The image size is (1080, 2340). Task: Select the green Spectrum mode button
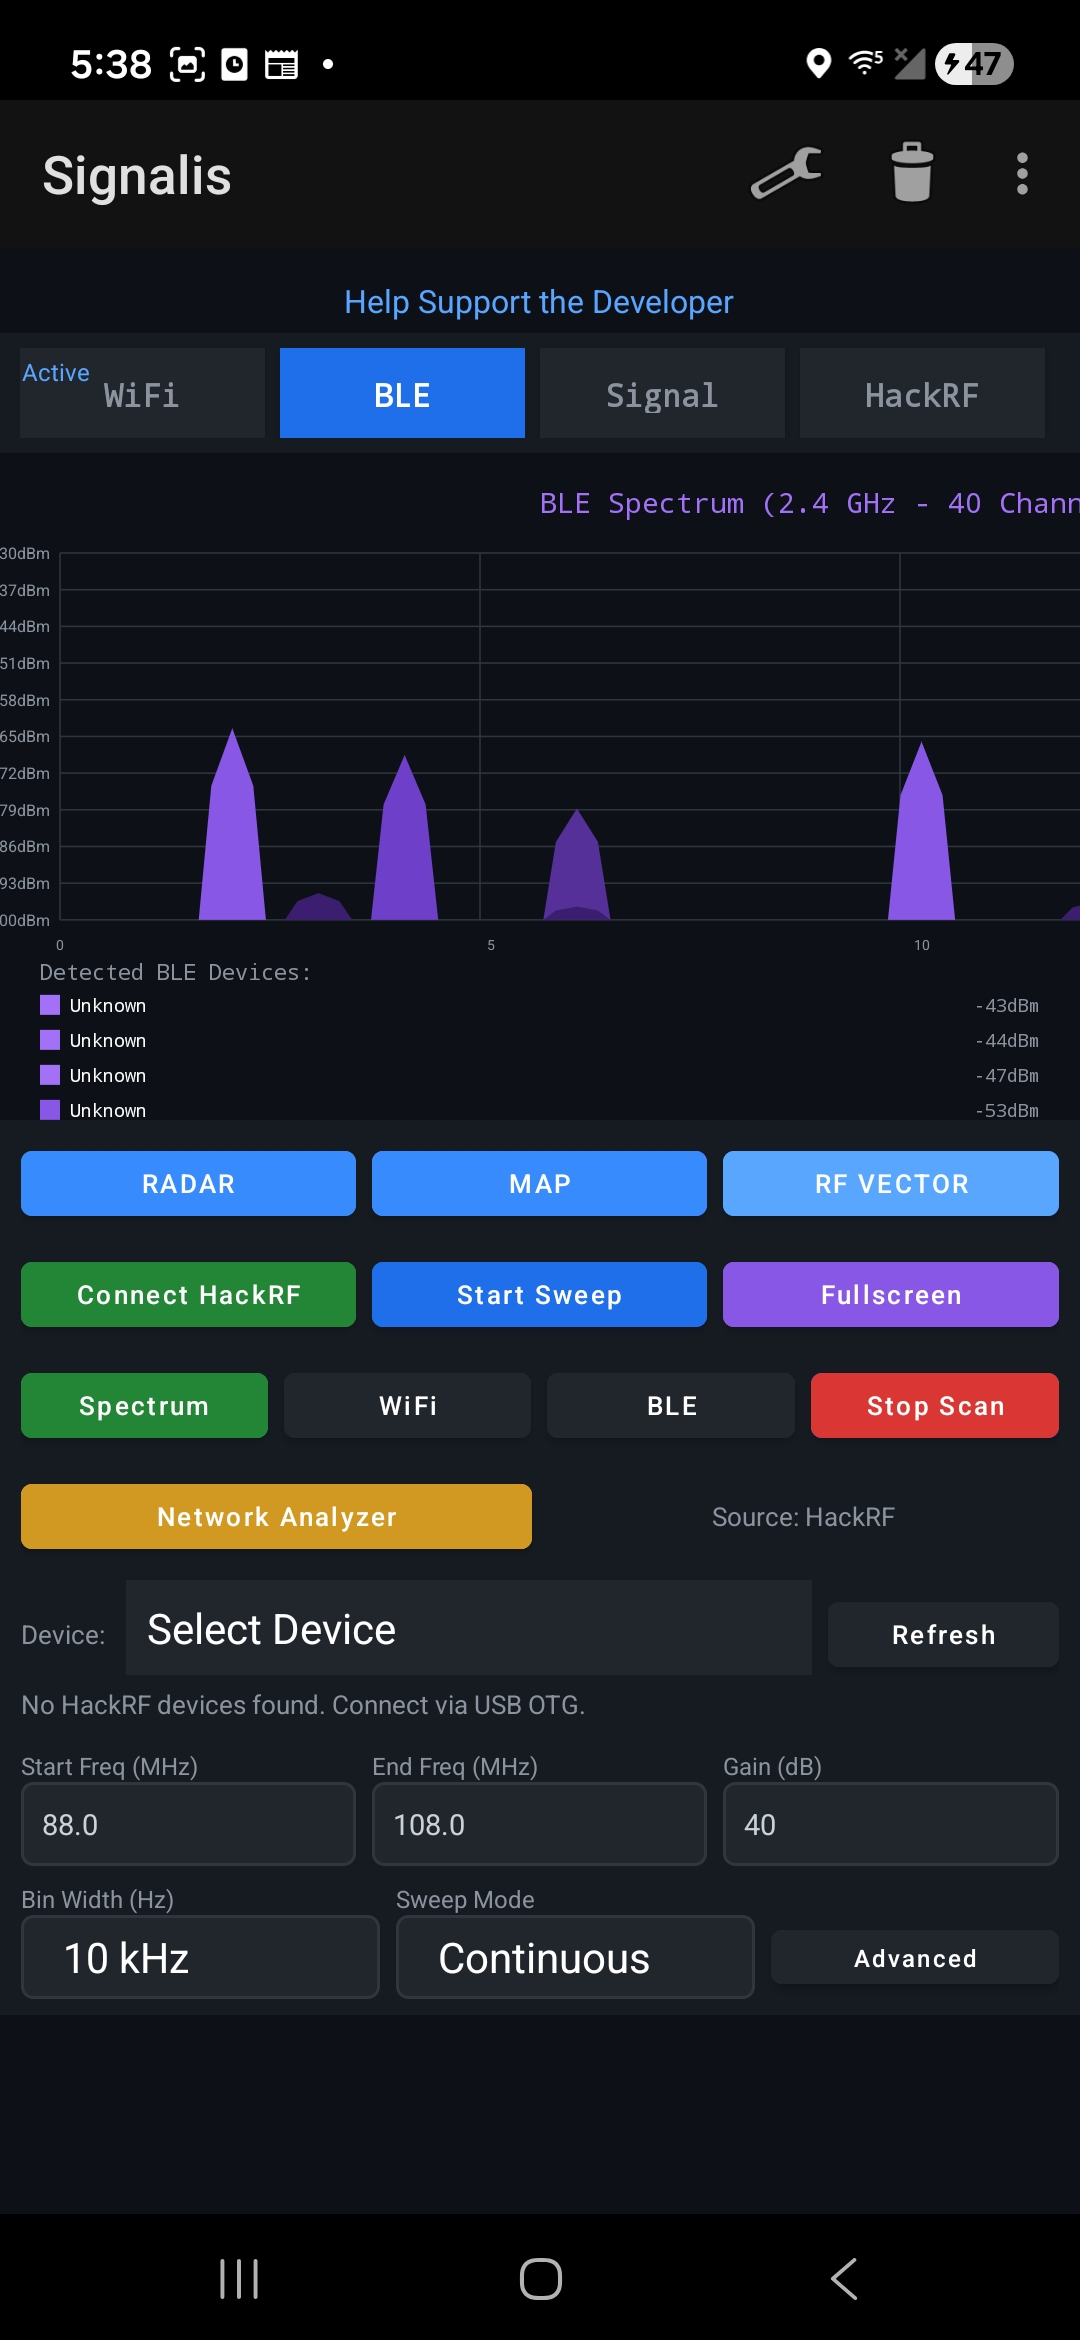click(144, 1406)
